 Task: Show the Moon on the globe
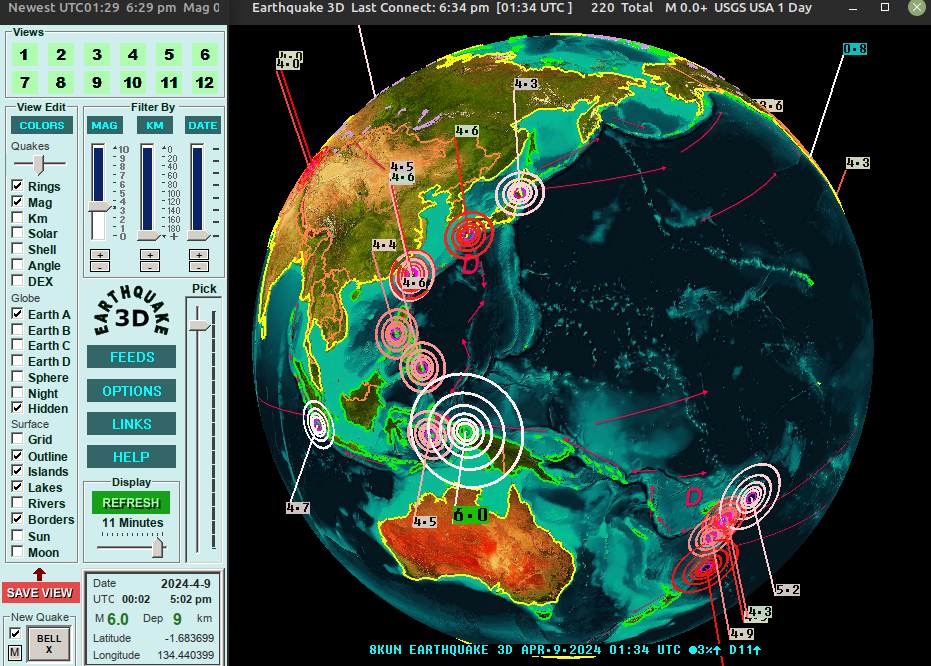click(17, 552)
